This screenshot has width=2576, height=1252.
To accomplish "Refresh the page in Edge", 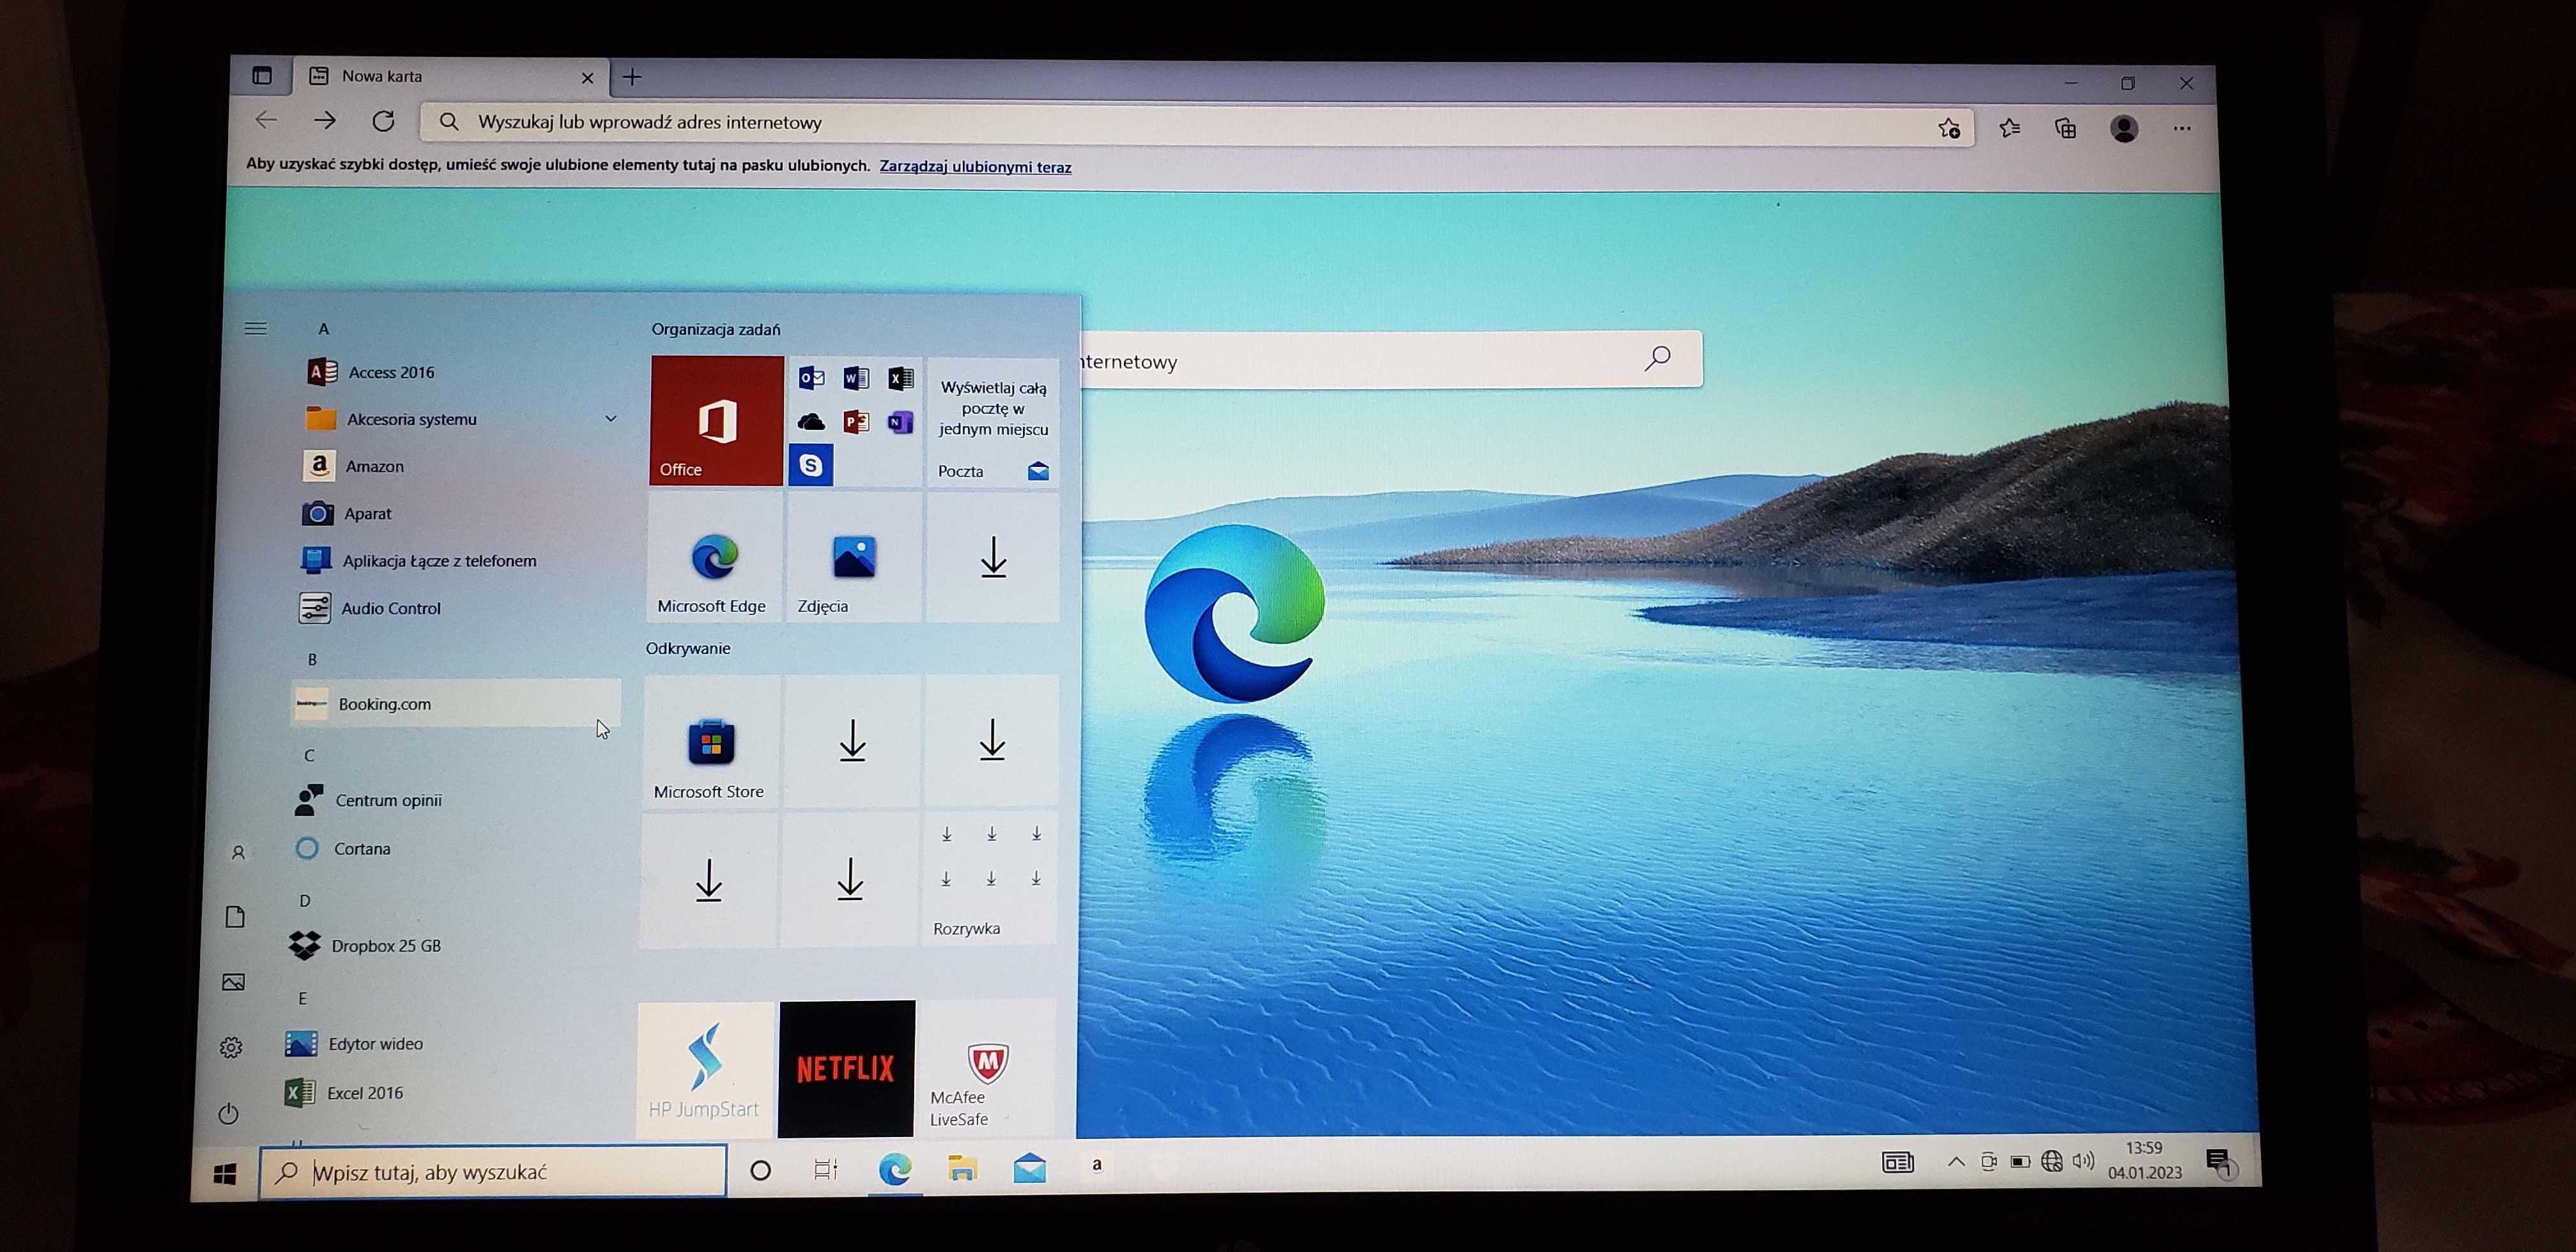I will [x=383, y=121].
